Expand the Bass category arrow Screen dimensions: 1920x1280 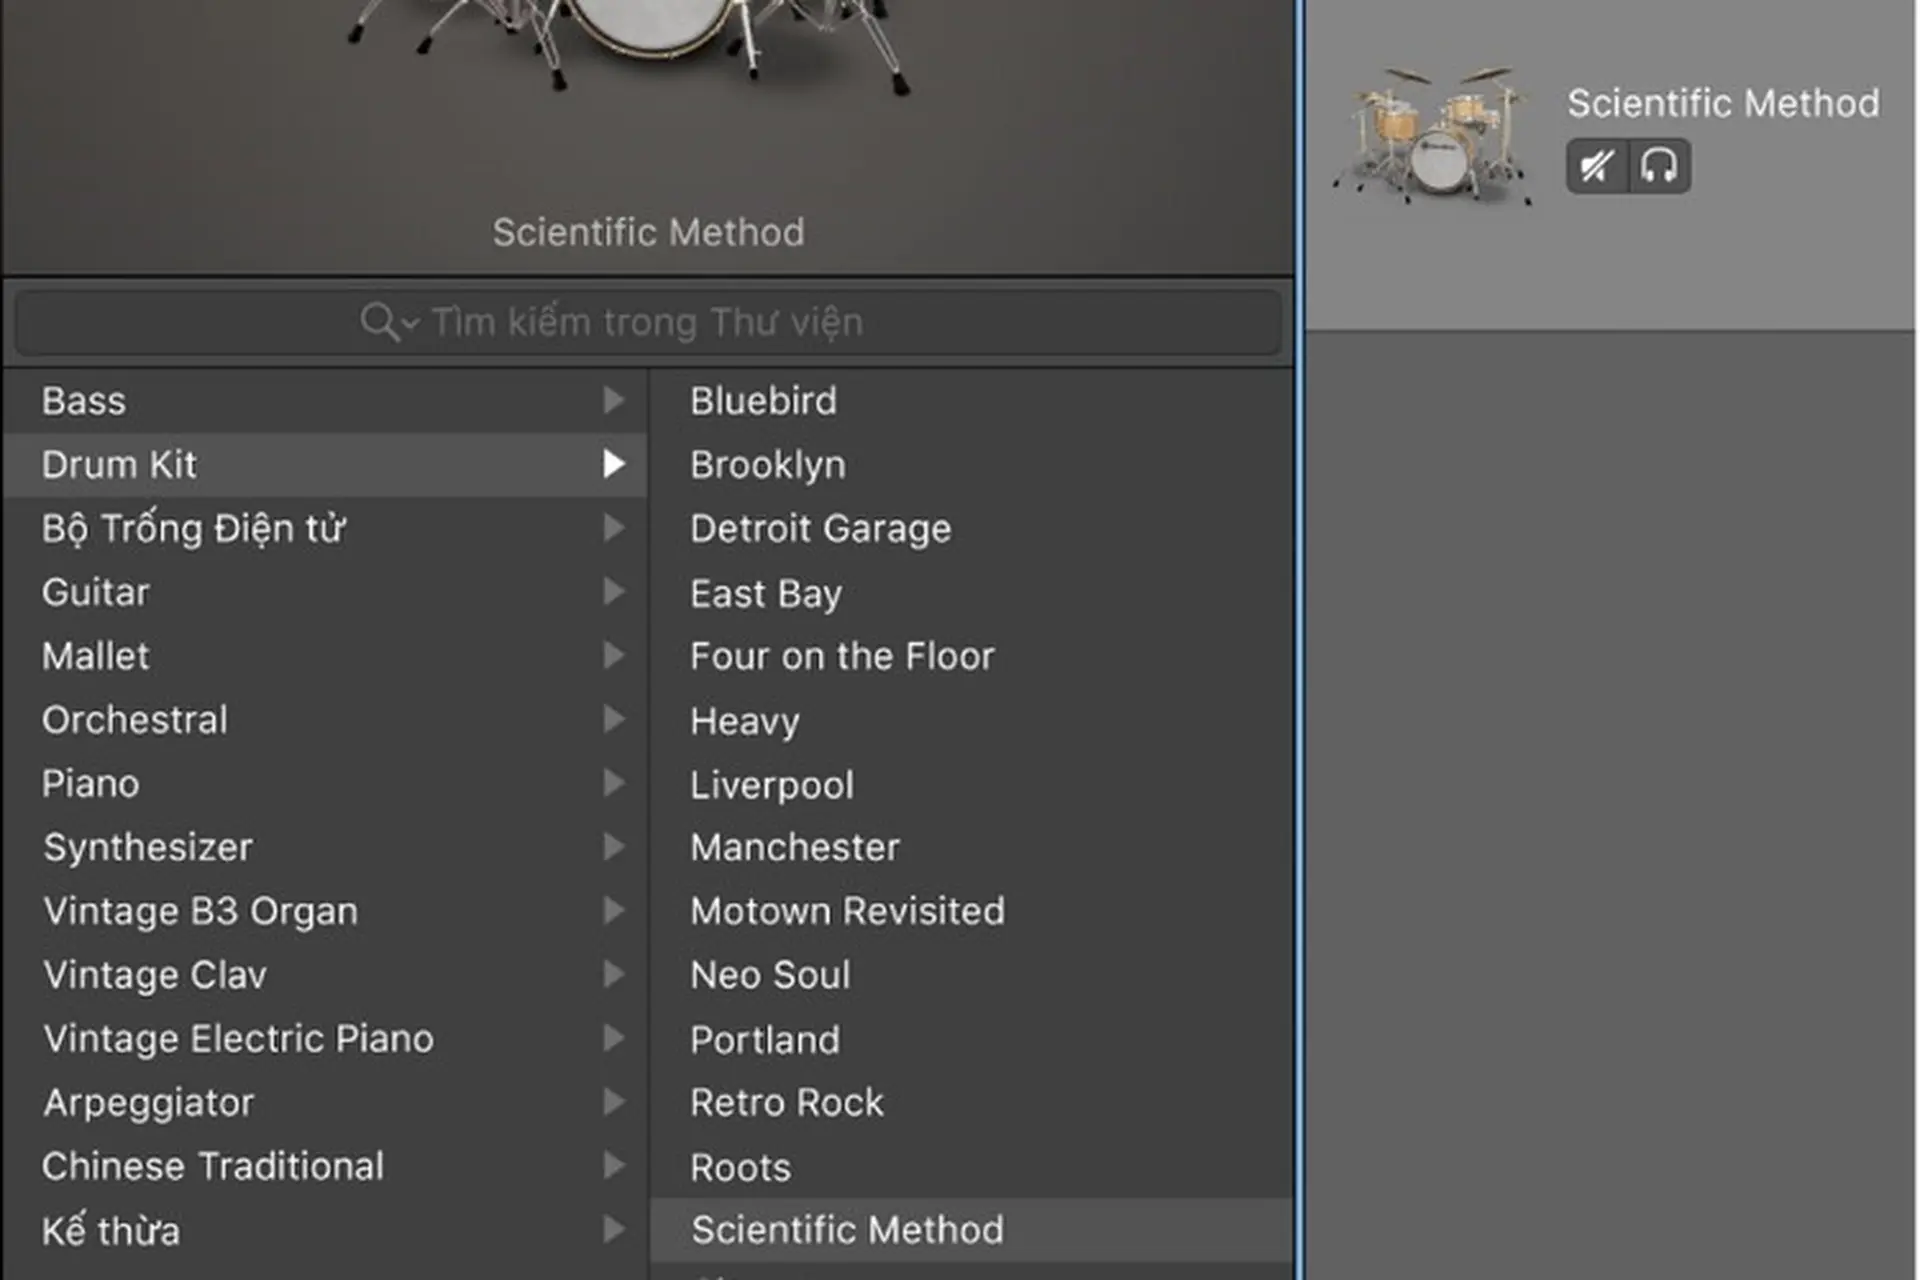click(x=614, y=400)
